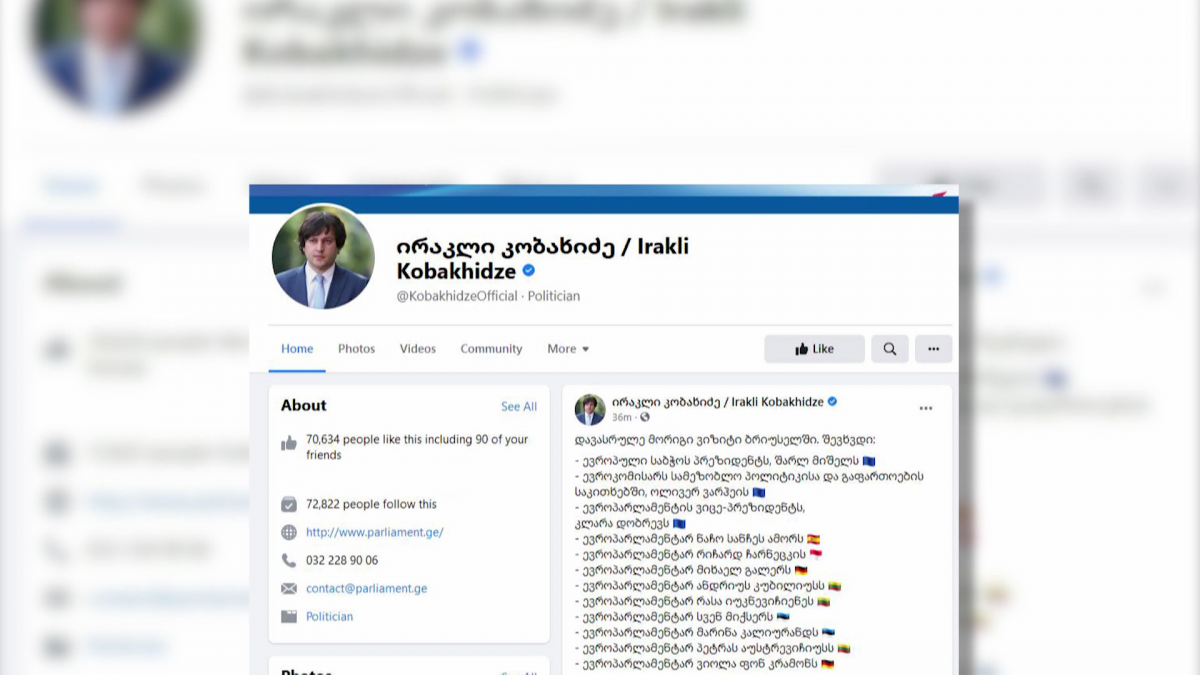Open See All in About section
The width and height of the screenshot is (1200, 675).
pyautogui.click(x=519, y=406)
